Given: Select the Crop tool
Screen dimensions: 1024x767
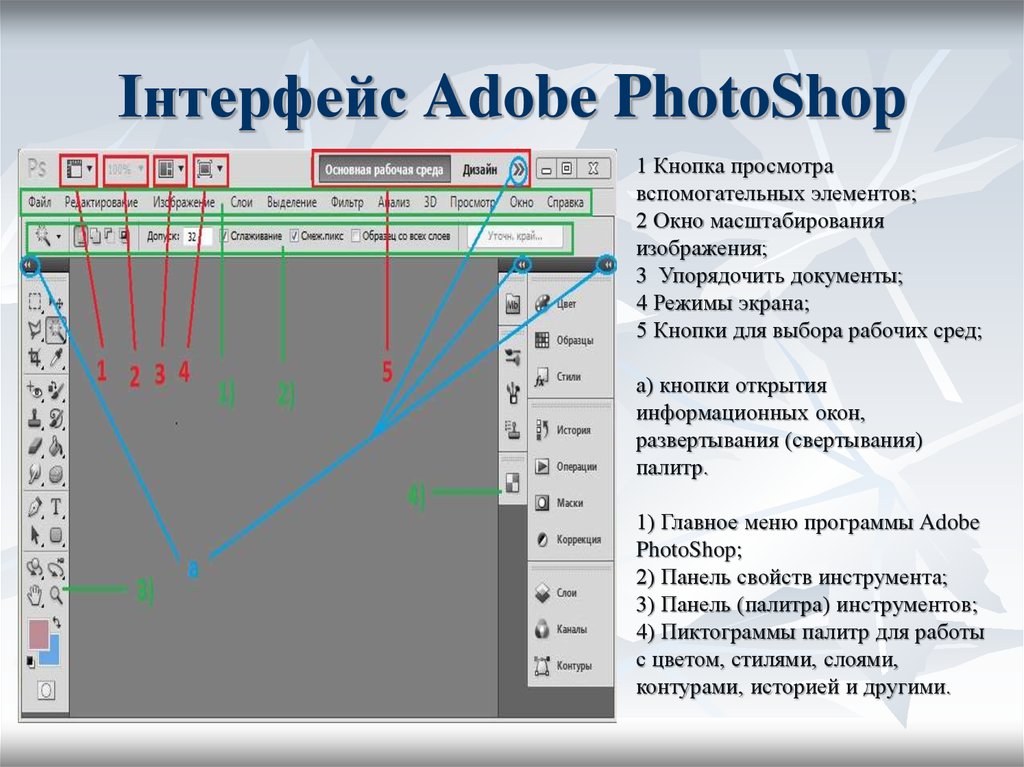Looking at the screenshot, I should [x=35, y=357].
